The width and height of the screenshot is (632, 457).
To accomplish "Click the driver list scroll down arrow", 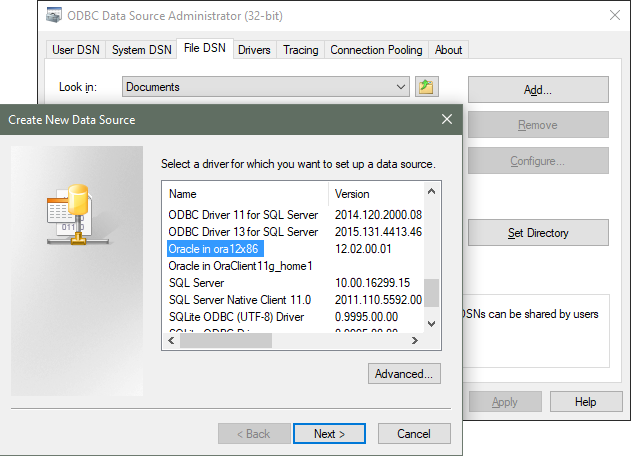I will coord(432,324).
